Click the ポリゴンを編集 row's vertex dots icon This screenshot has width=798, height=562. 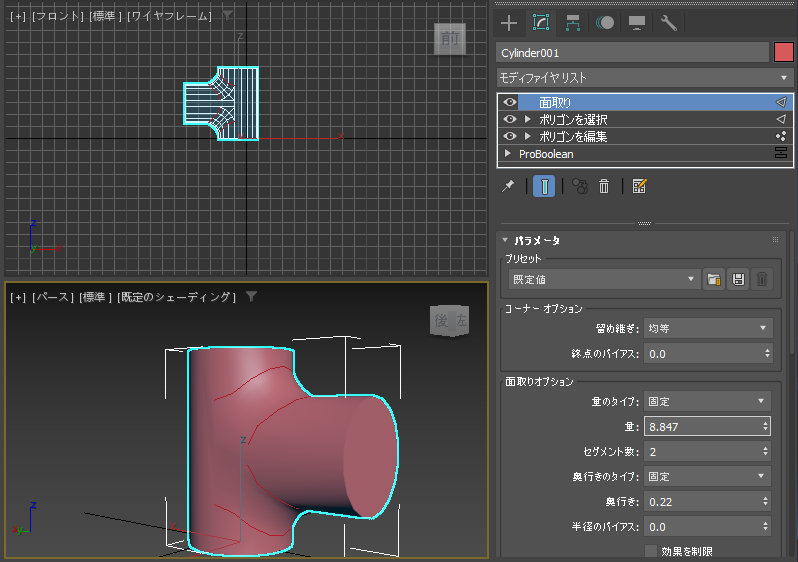(781, 136)
